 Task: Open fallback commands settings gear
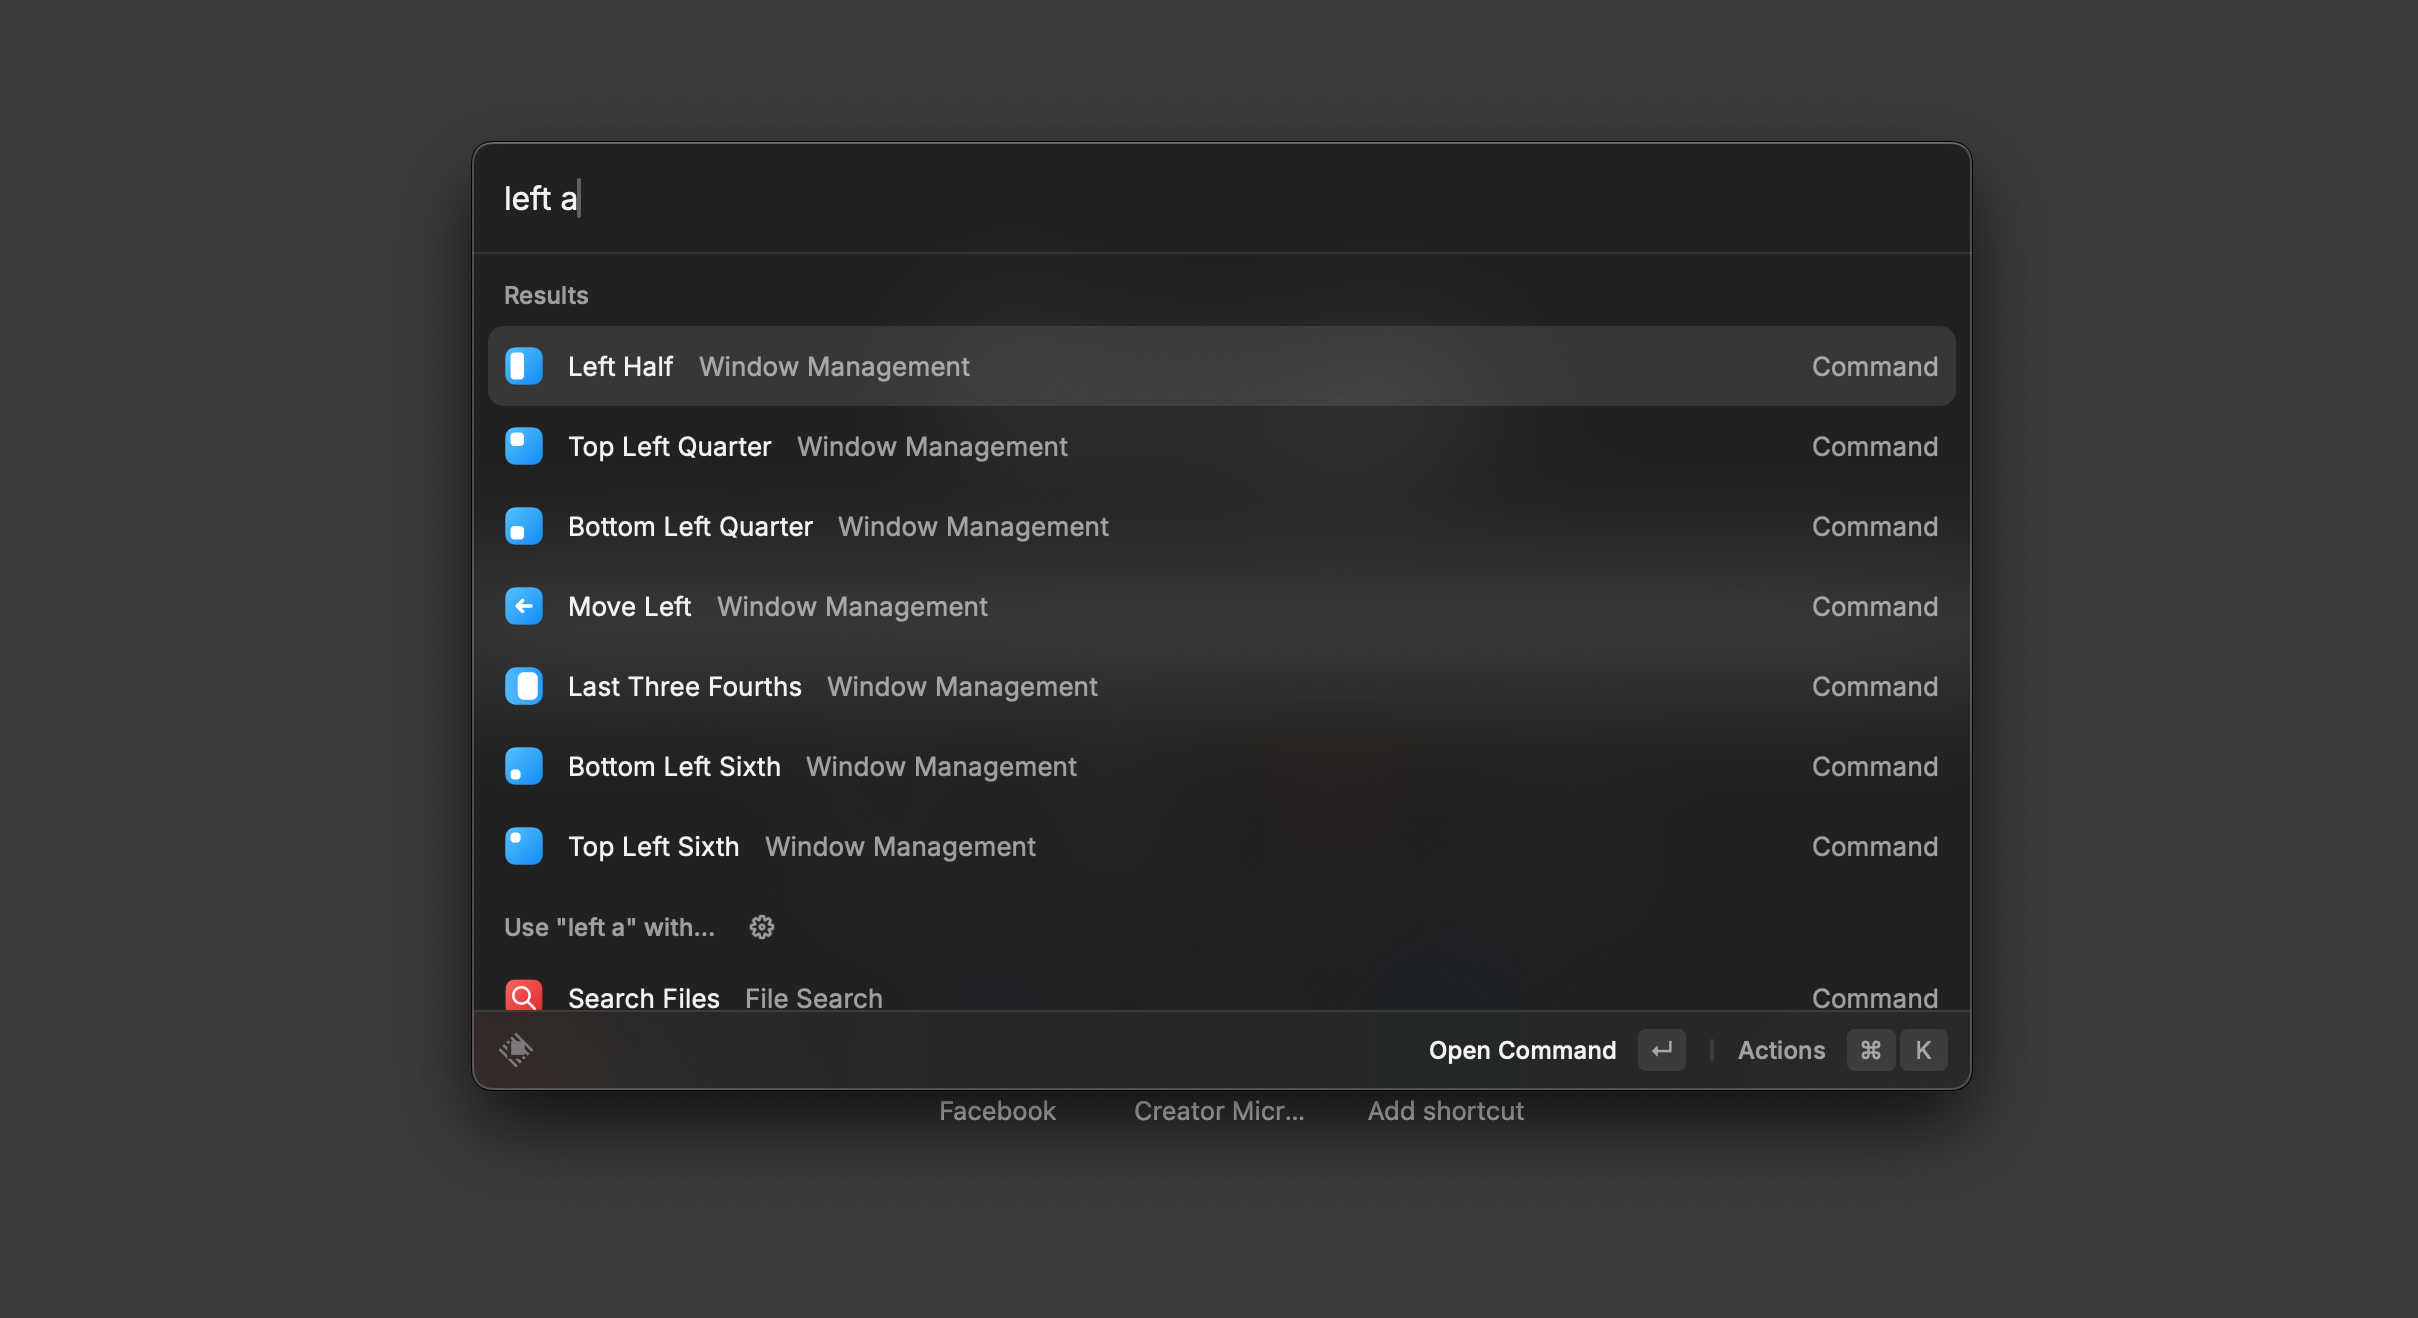[x=761, y=927]
